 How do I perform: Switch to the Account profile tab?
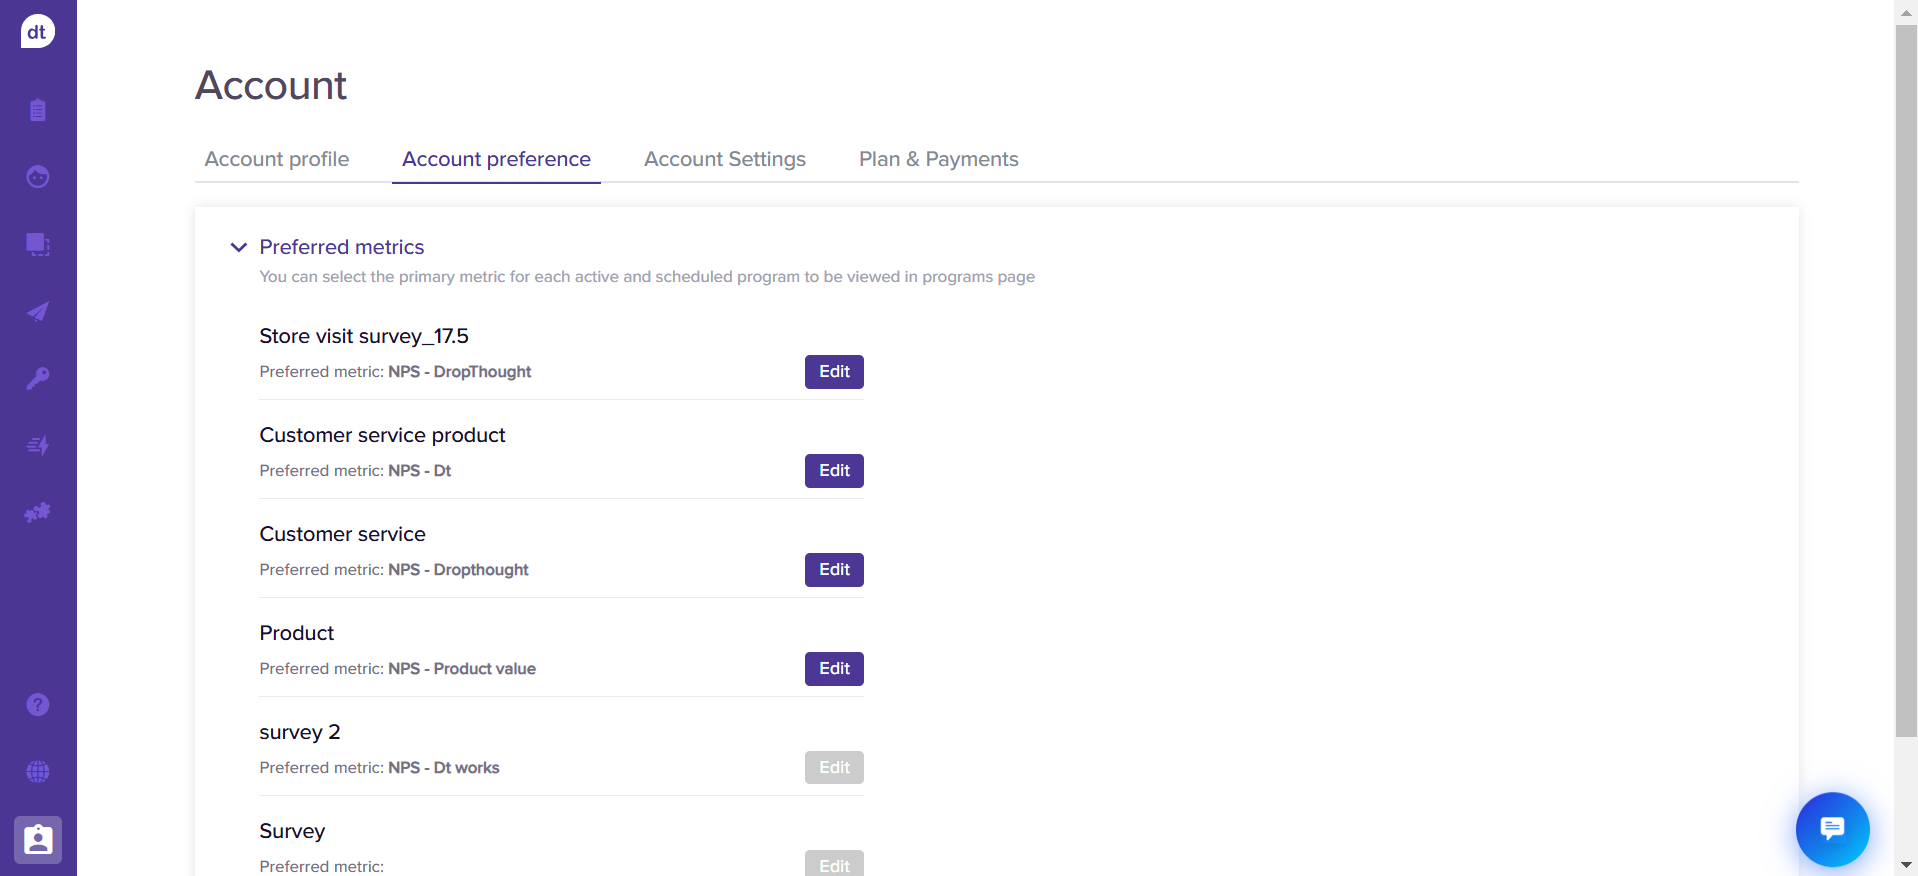pos(277,160)
